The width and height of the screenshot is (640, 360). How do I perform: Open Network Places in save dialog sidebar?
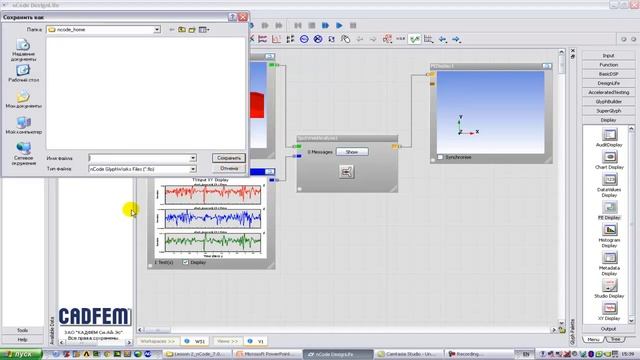[x=23, y=154]
